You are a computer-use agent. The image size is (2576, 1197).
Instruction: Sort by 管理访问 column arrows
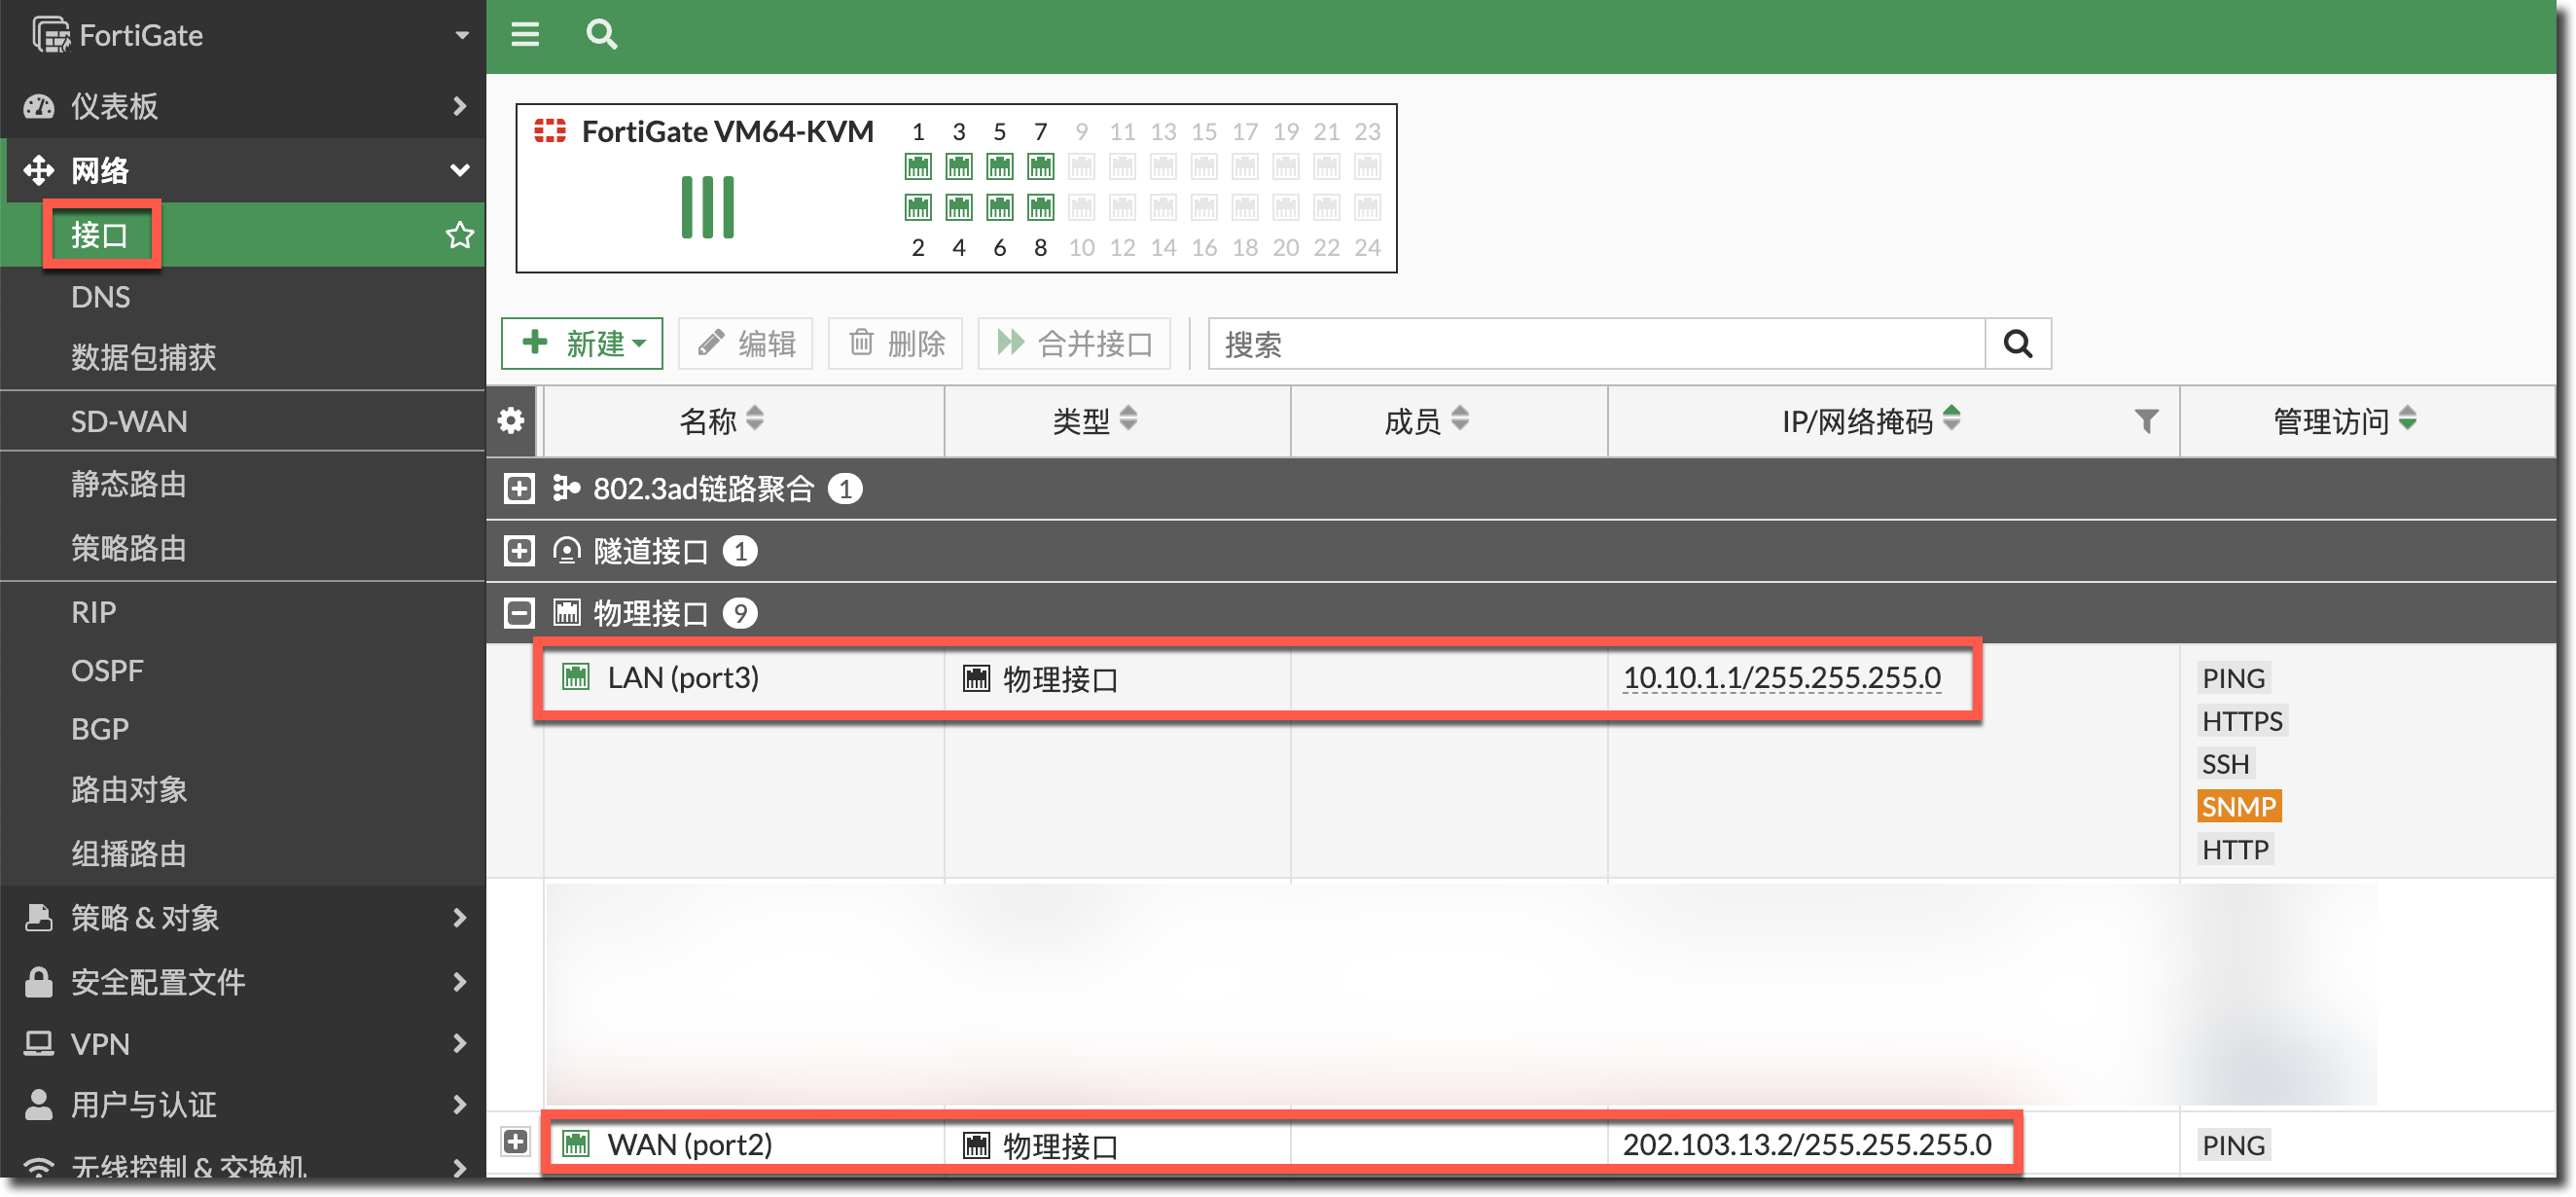point(2407,419)
